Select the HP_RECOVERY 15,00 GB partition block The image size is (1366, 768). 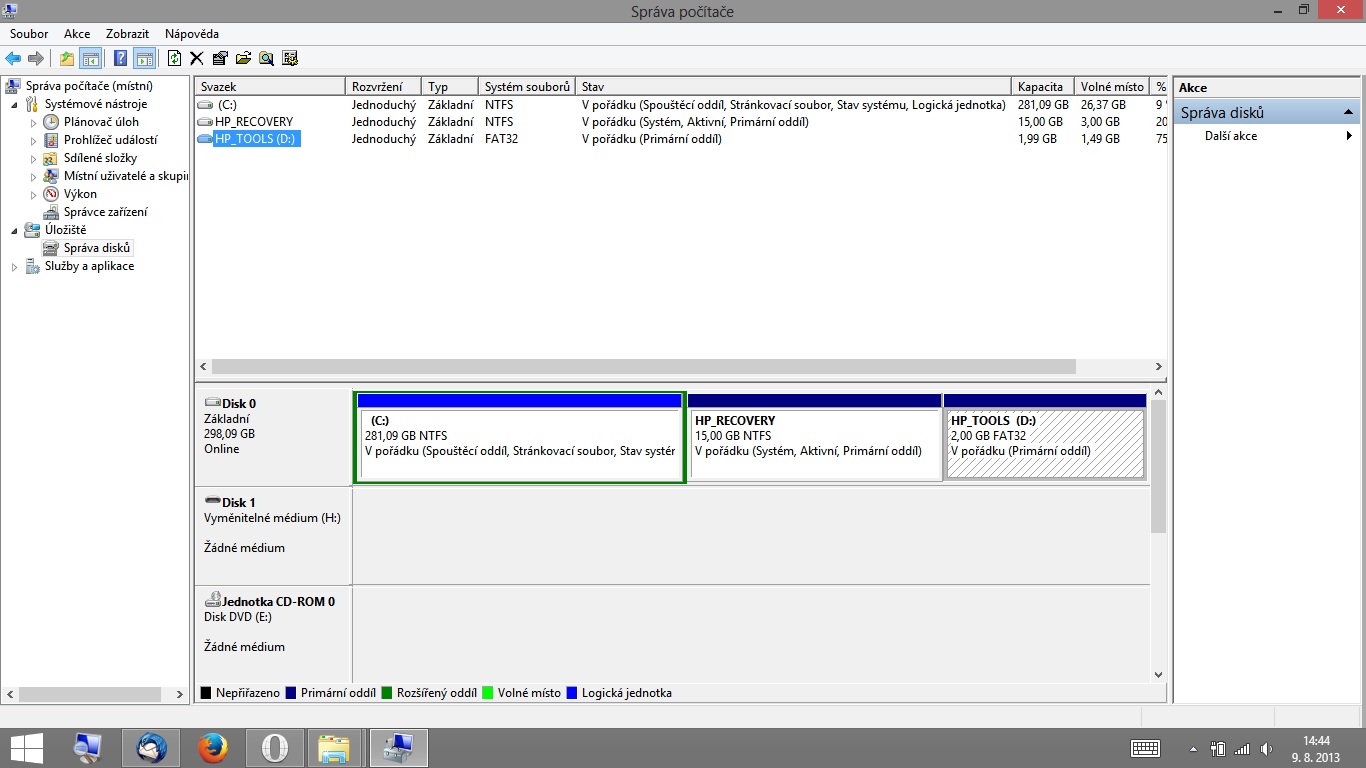point(815,437)
